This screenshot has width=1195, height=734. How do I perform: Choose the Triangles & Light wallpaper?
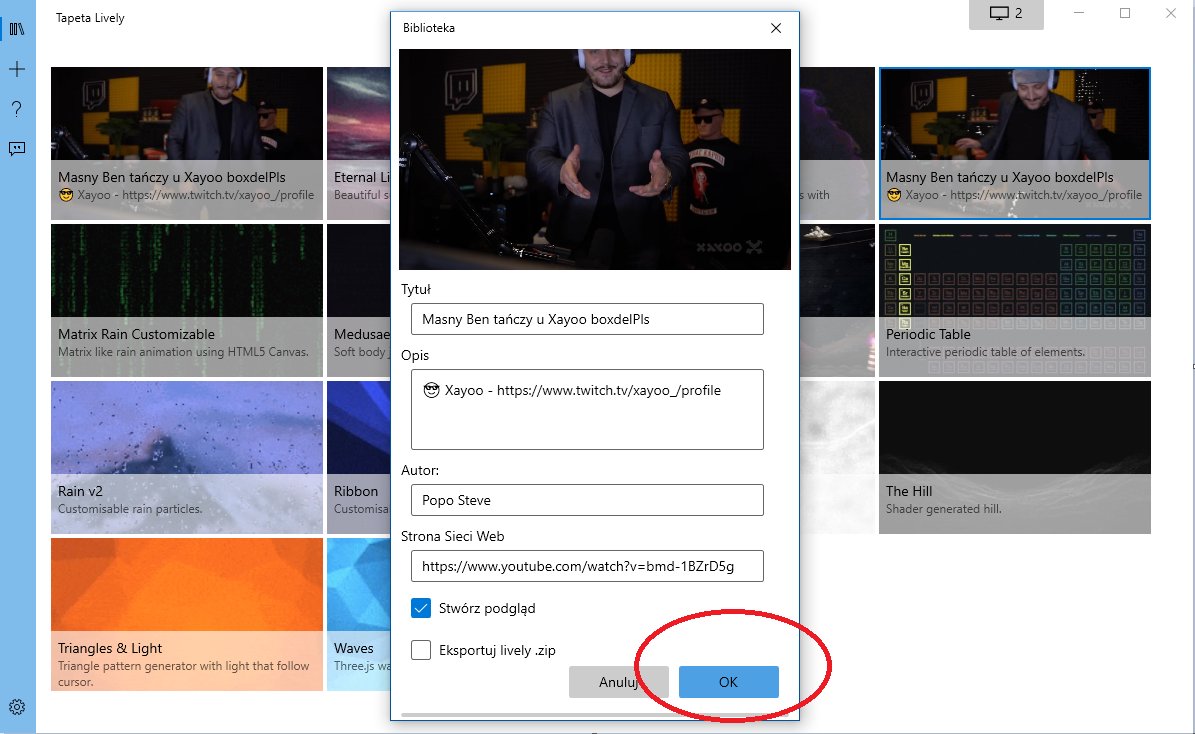click(x=187, y=614)
